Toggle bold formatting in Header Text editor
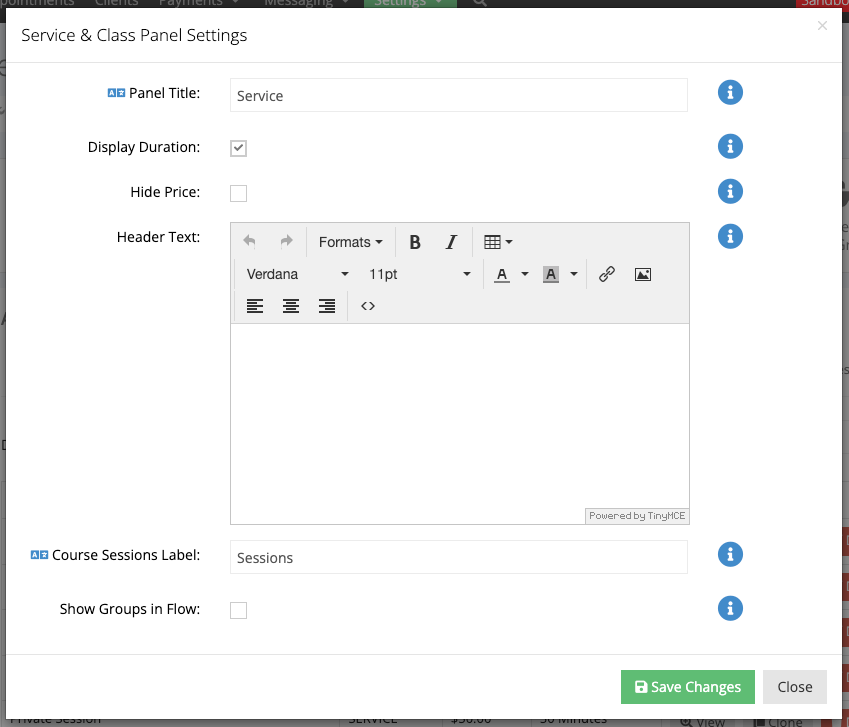849x727 pixels. click(415, 242)
